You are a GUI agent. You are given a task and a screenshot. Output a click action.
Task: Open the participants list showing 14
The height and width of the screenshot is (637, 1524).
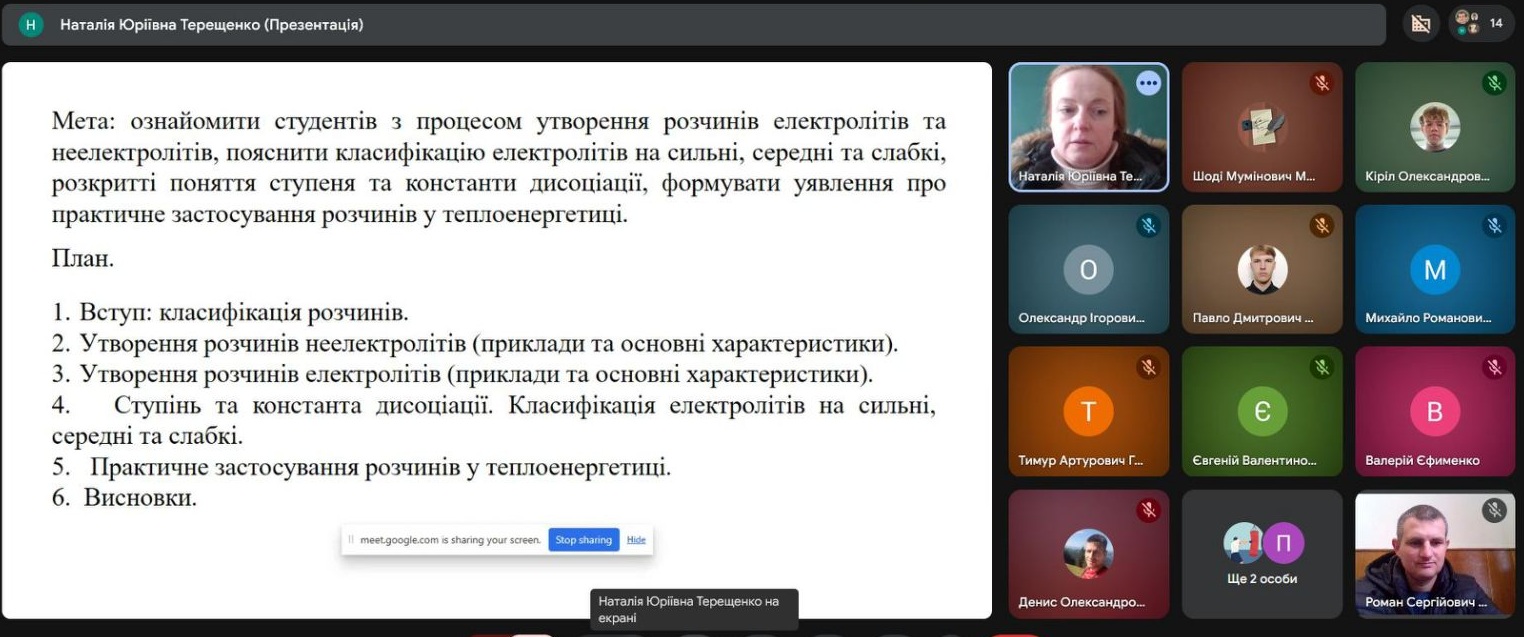1481,23
